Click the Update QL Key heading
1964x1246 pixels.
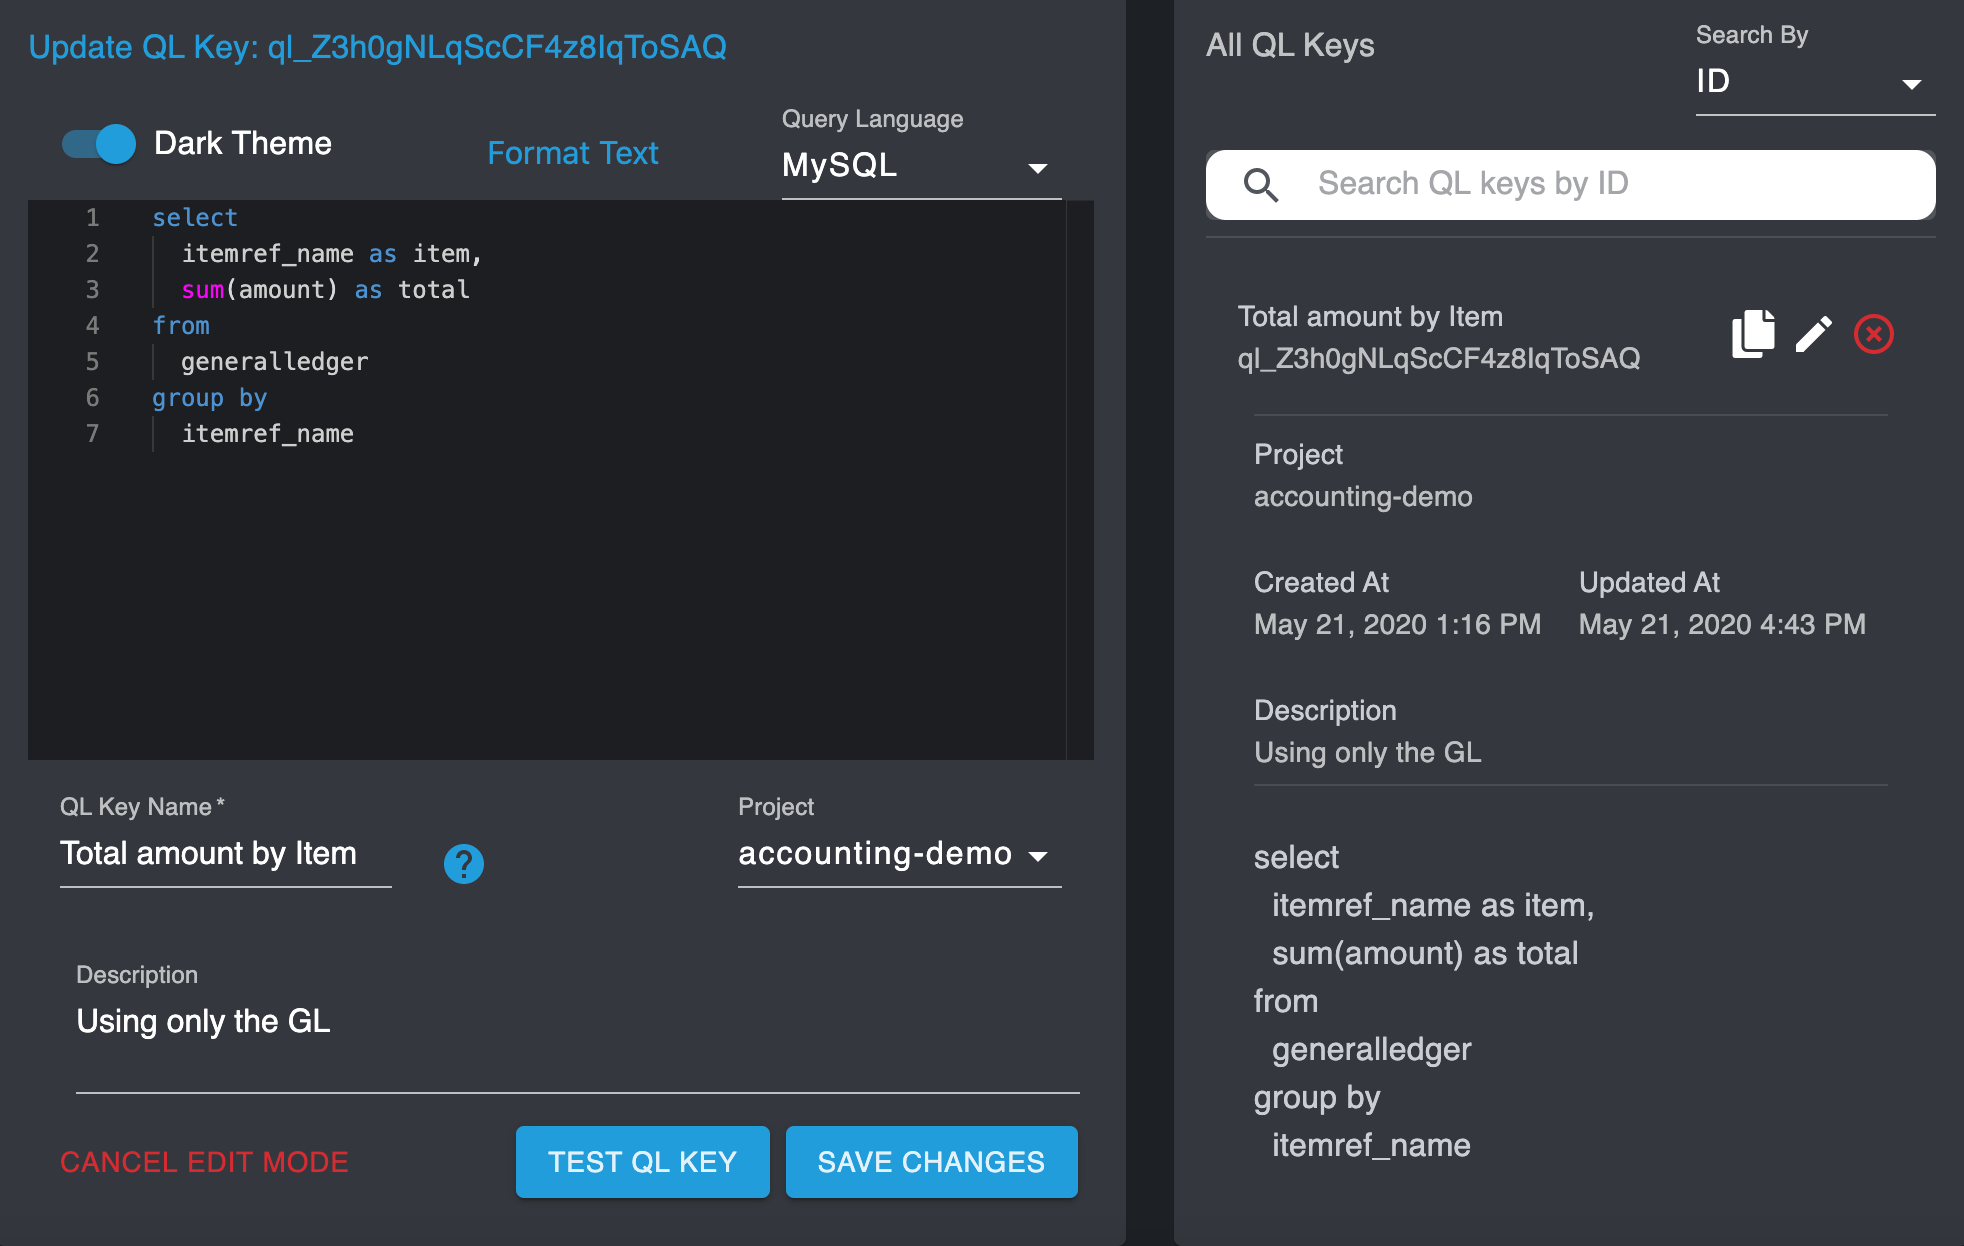[x=377, y=47]
